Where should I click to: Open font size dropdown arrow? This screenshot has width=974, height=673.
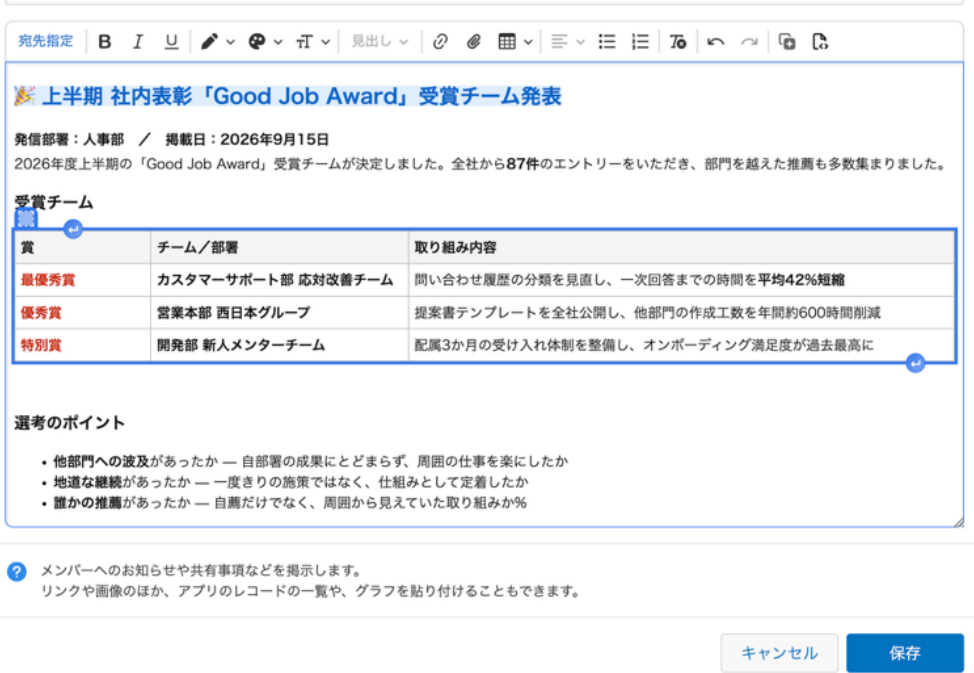click(x=325, y=42)
